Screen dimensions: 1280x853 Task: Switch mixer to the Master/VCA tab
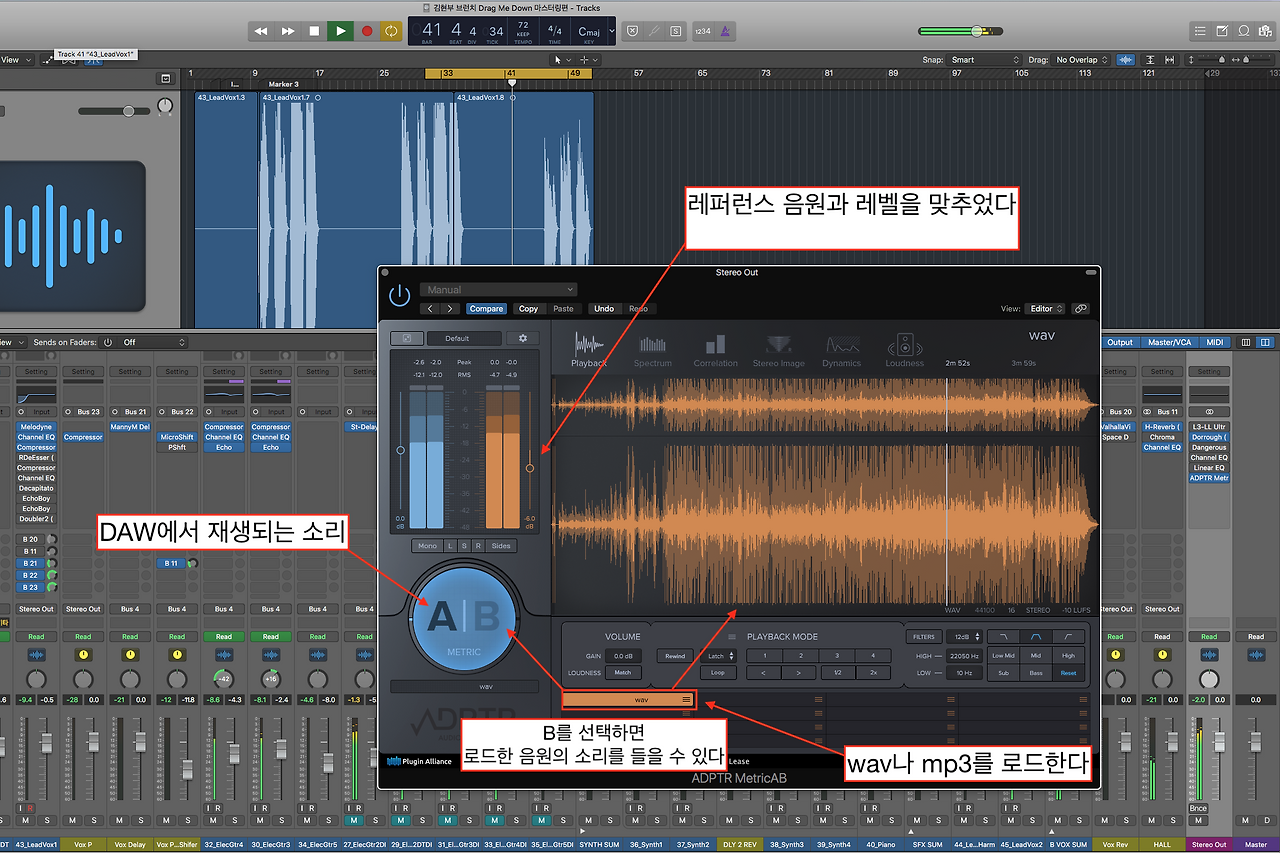(x=1167, y=342)
